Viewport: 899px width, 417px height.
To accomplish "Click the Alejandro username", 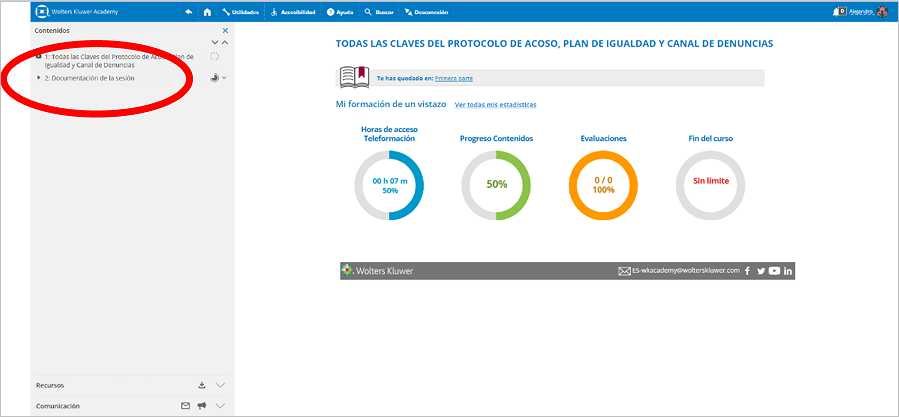I will 861,11.
